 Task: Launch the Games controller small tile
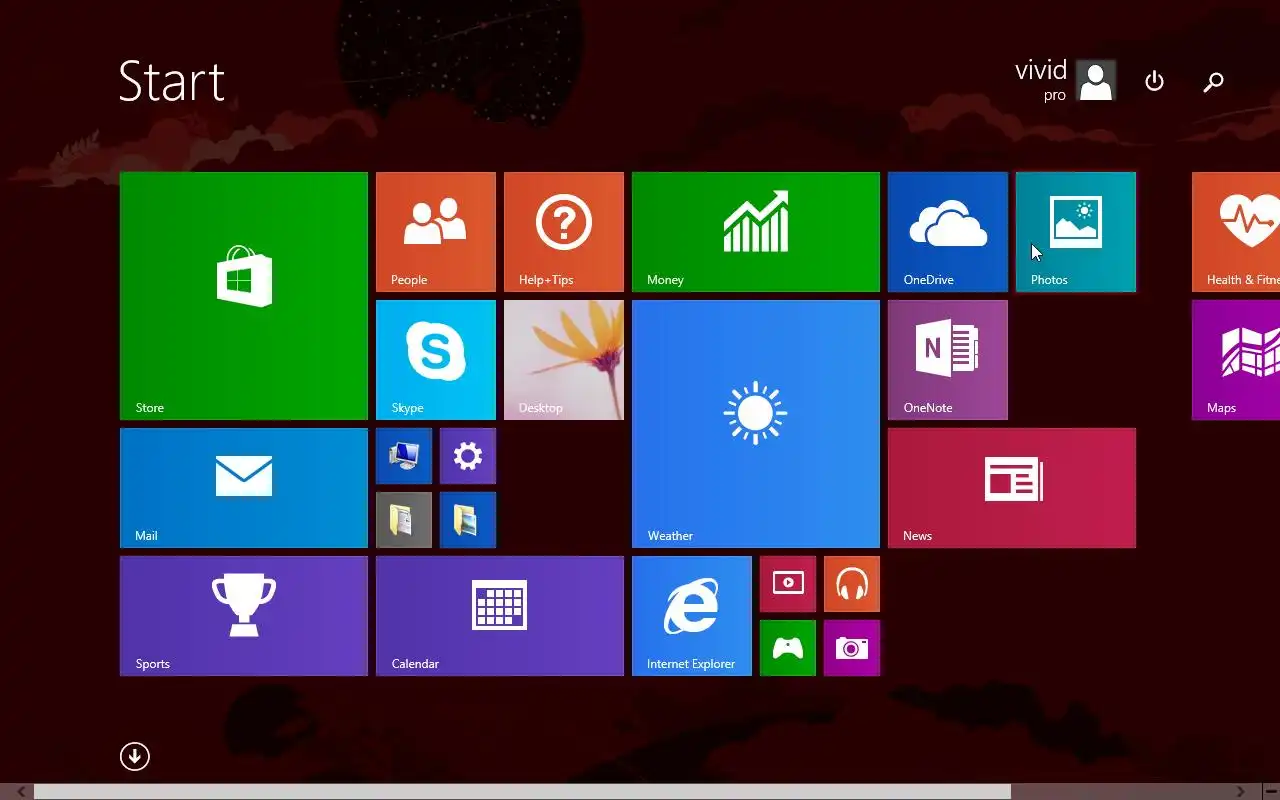click(x=788, y=648)
